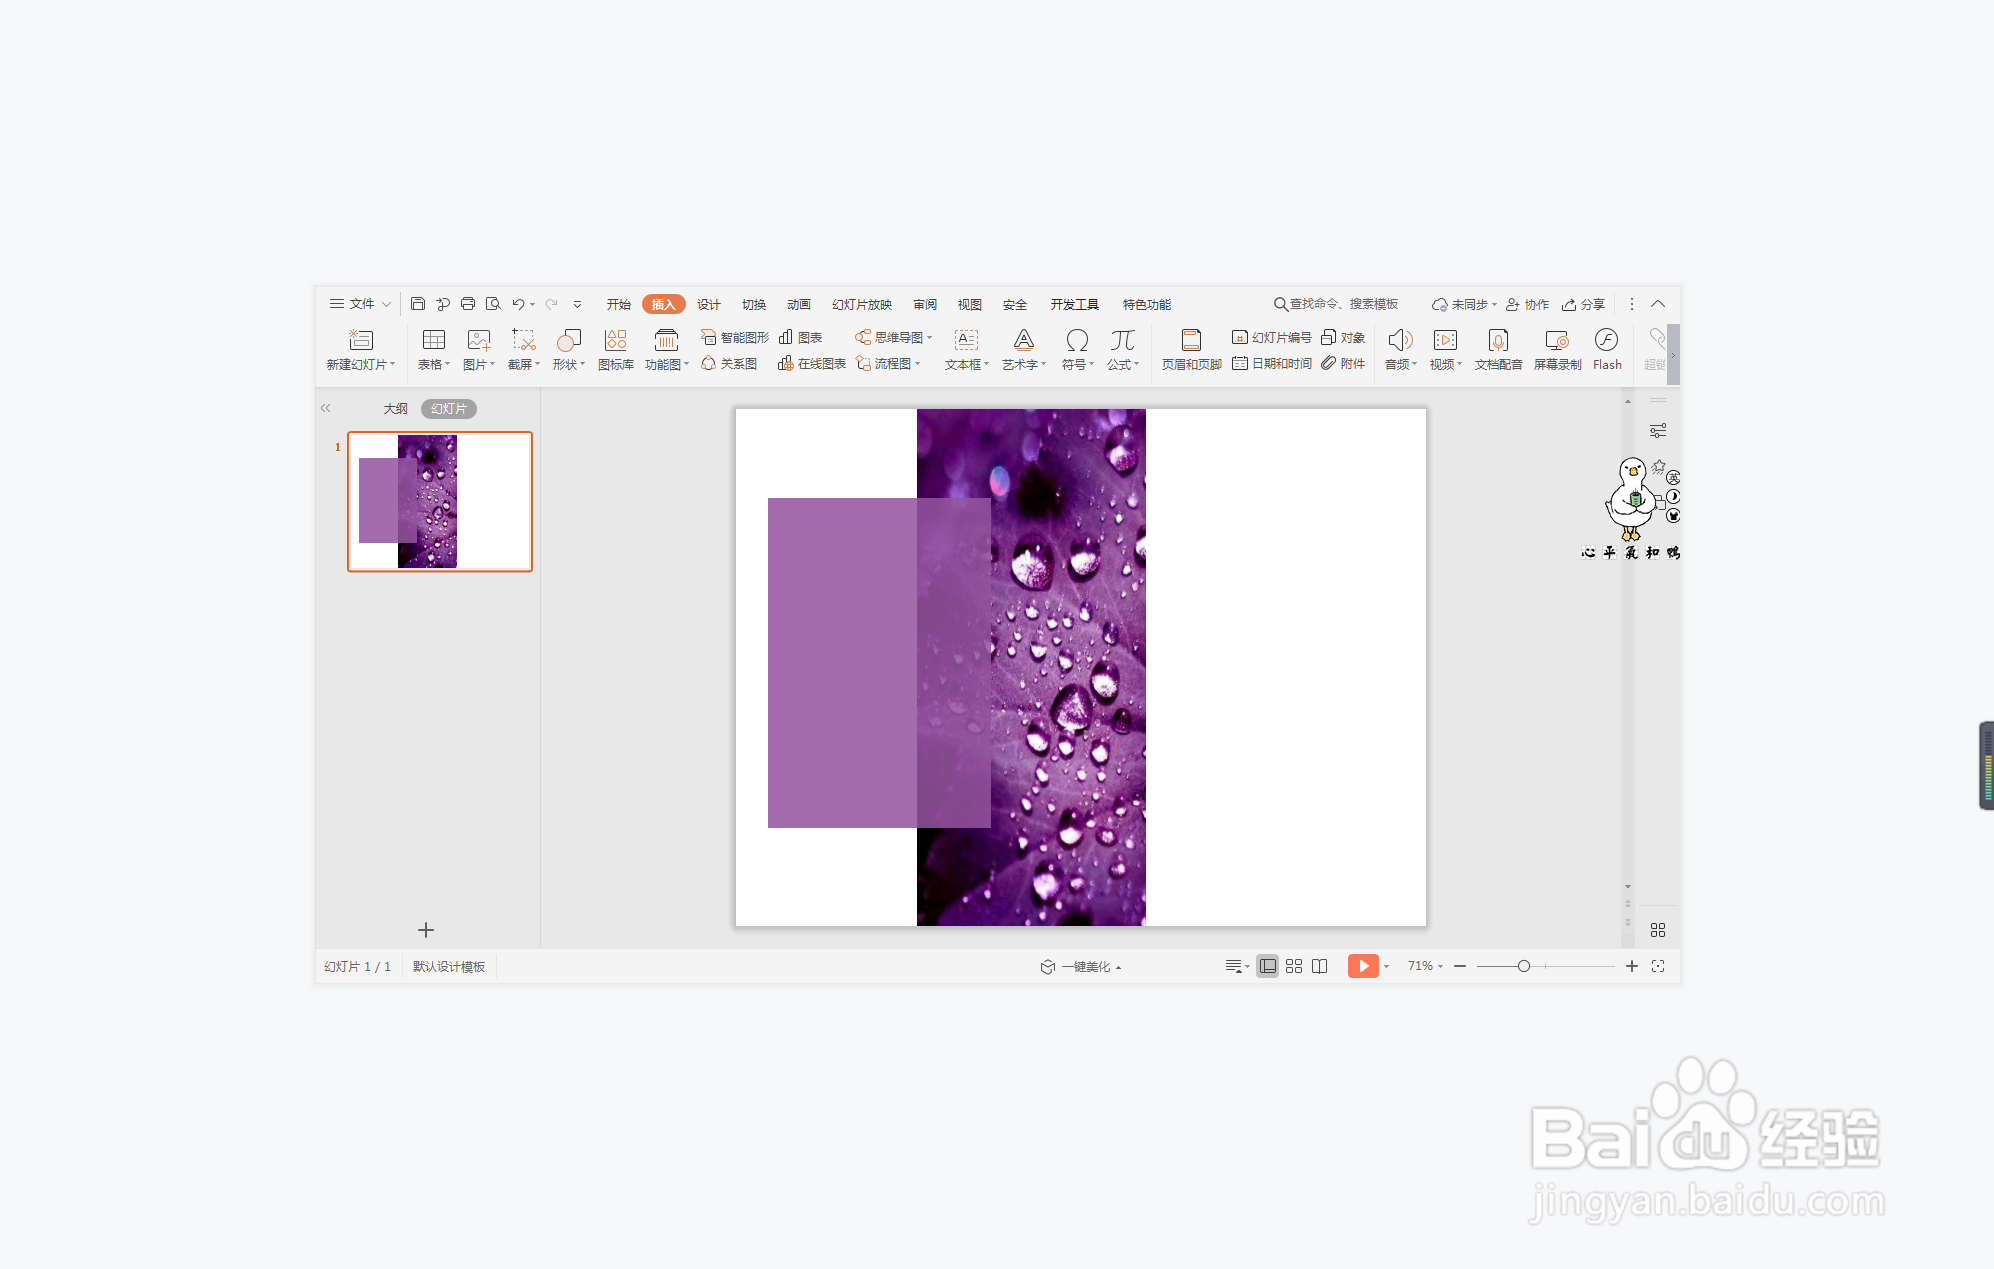This screenshot has height=1269, width=1994.
Task: Click the print preview icon
Action: tap(493, 304)
